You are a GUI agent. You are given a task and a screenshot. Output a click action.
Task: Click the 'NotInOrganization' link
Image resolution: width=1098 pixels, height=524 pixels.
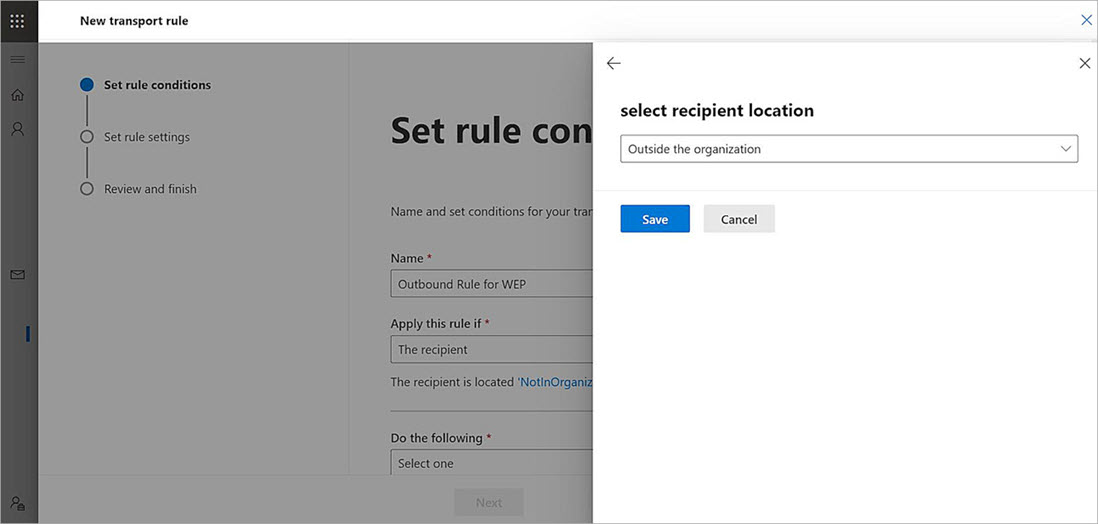555,382
